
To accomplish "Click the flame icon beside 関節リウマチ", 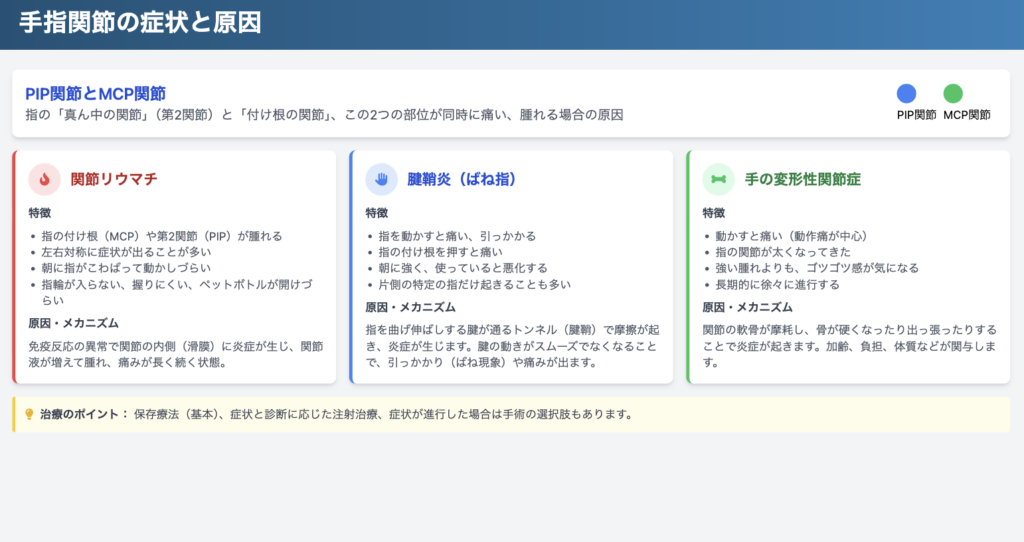I will point(44,179).
